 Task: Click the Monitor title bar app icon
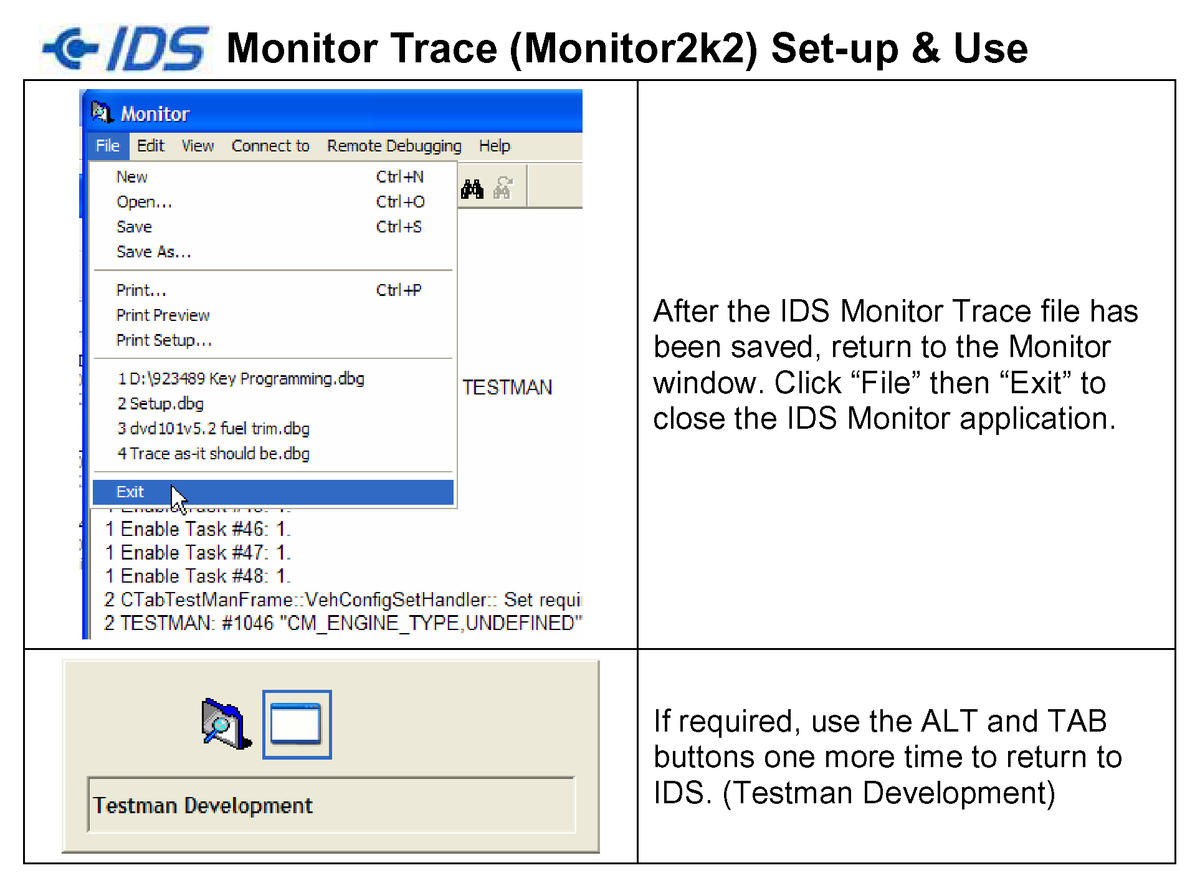click(101, 112)
